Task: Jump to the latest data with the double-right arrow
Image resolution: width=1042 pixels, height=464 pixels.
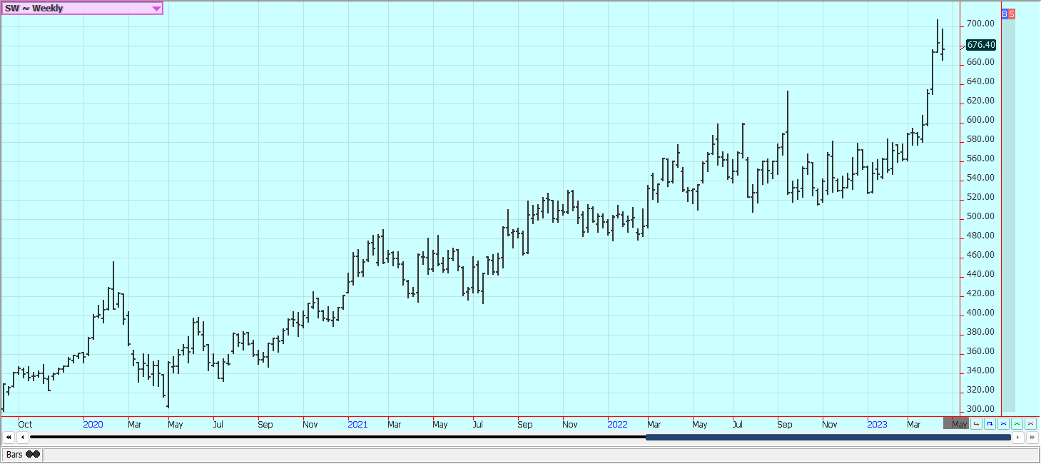Action: click(x=1032, y=437)
